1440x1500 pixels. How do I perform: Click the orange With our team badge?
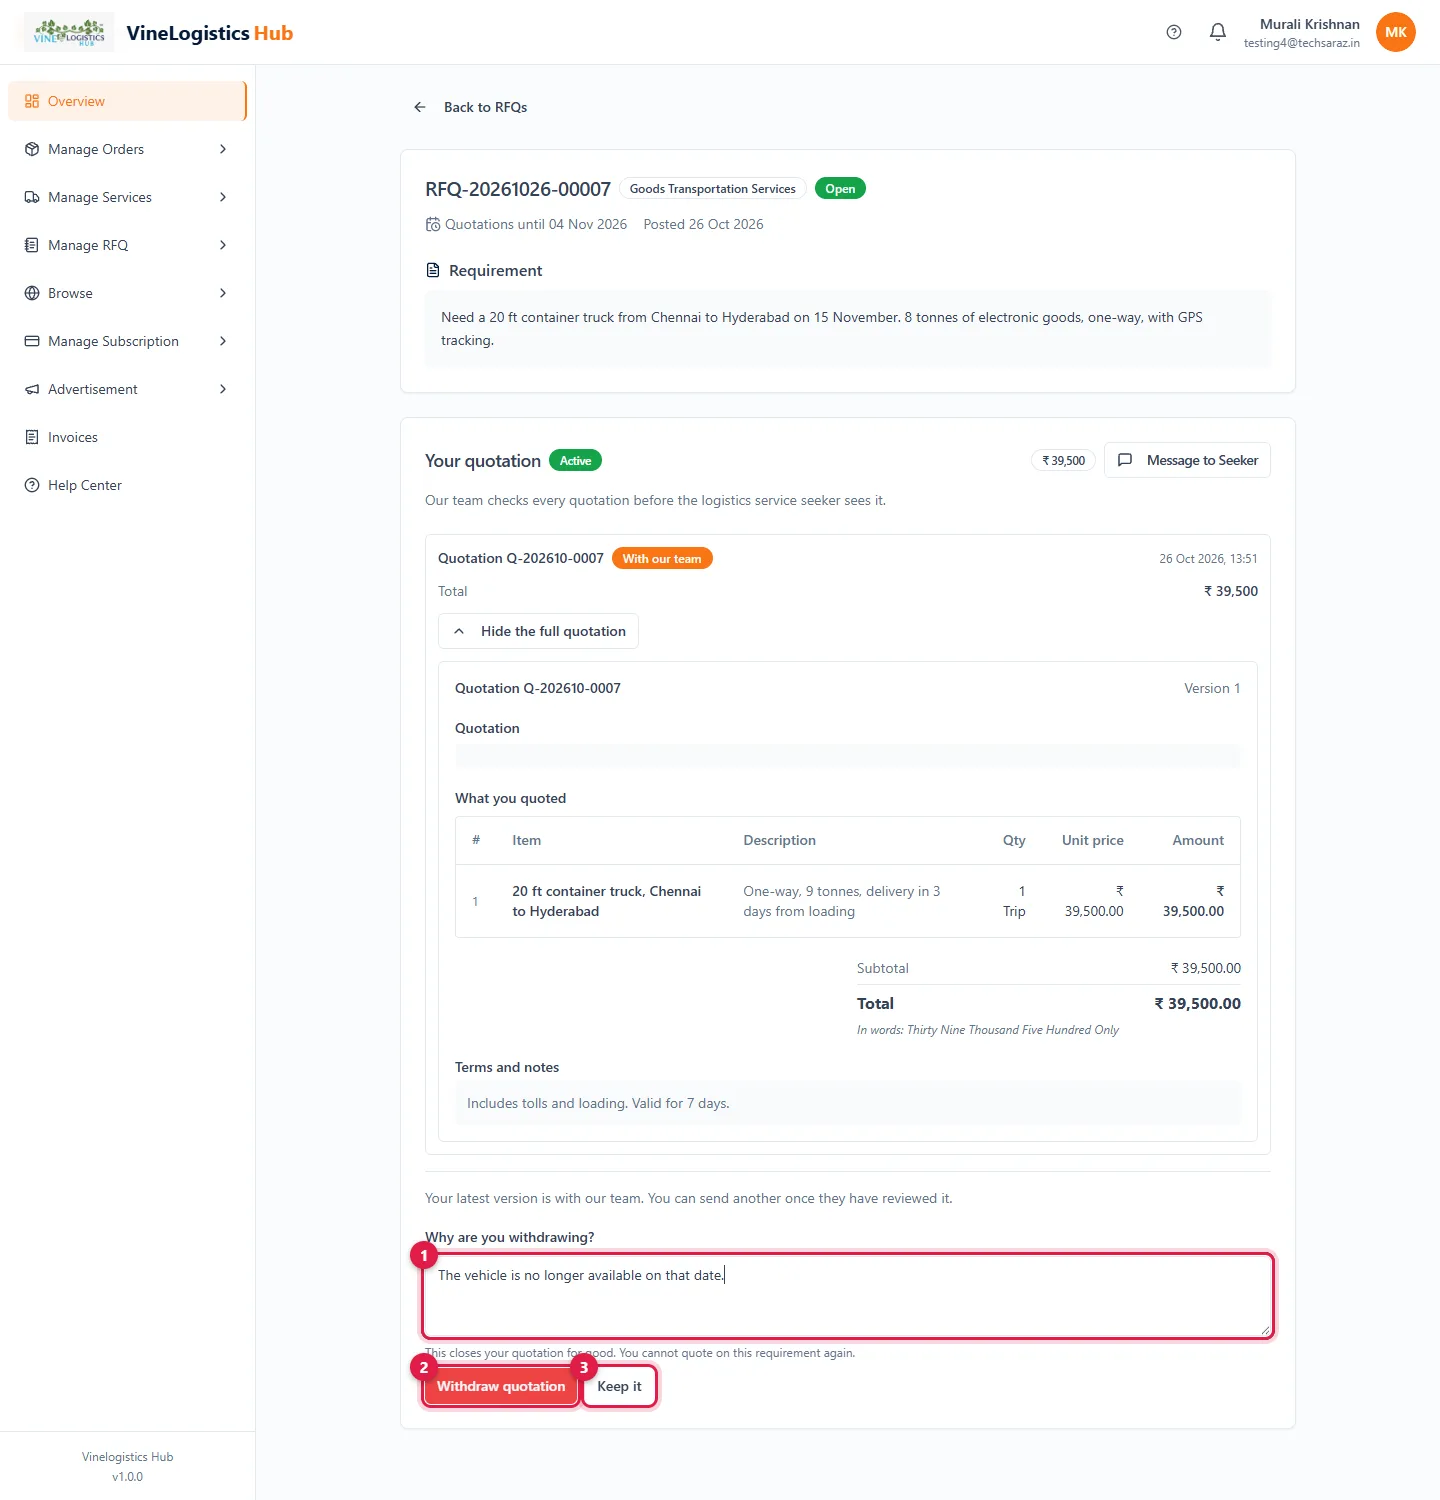[662, 558]
